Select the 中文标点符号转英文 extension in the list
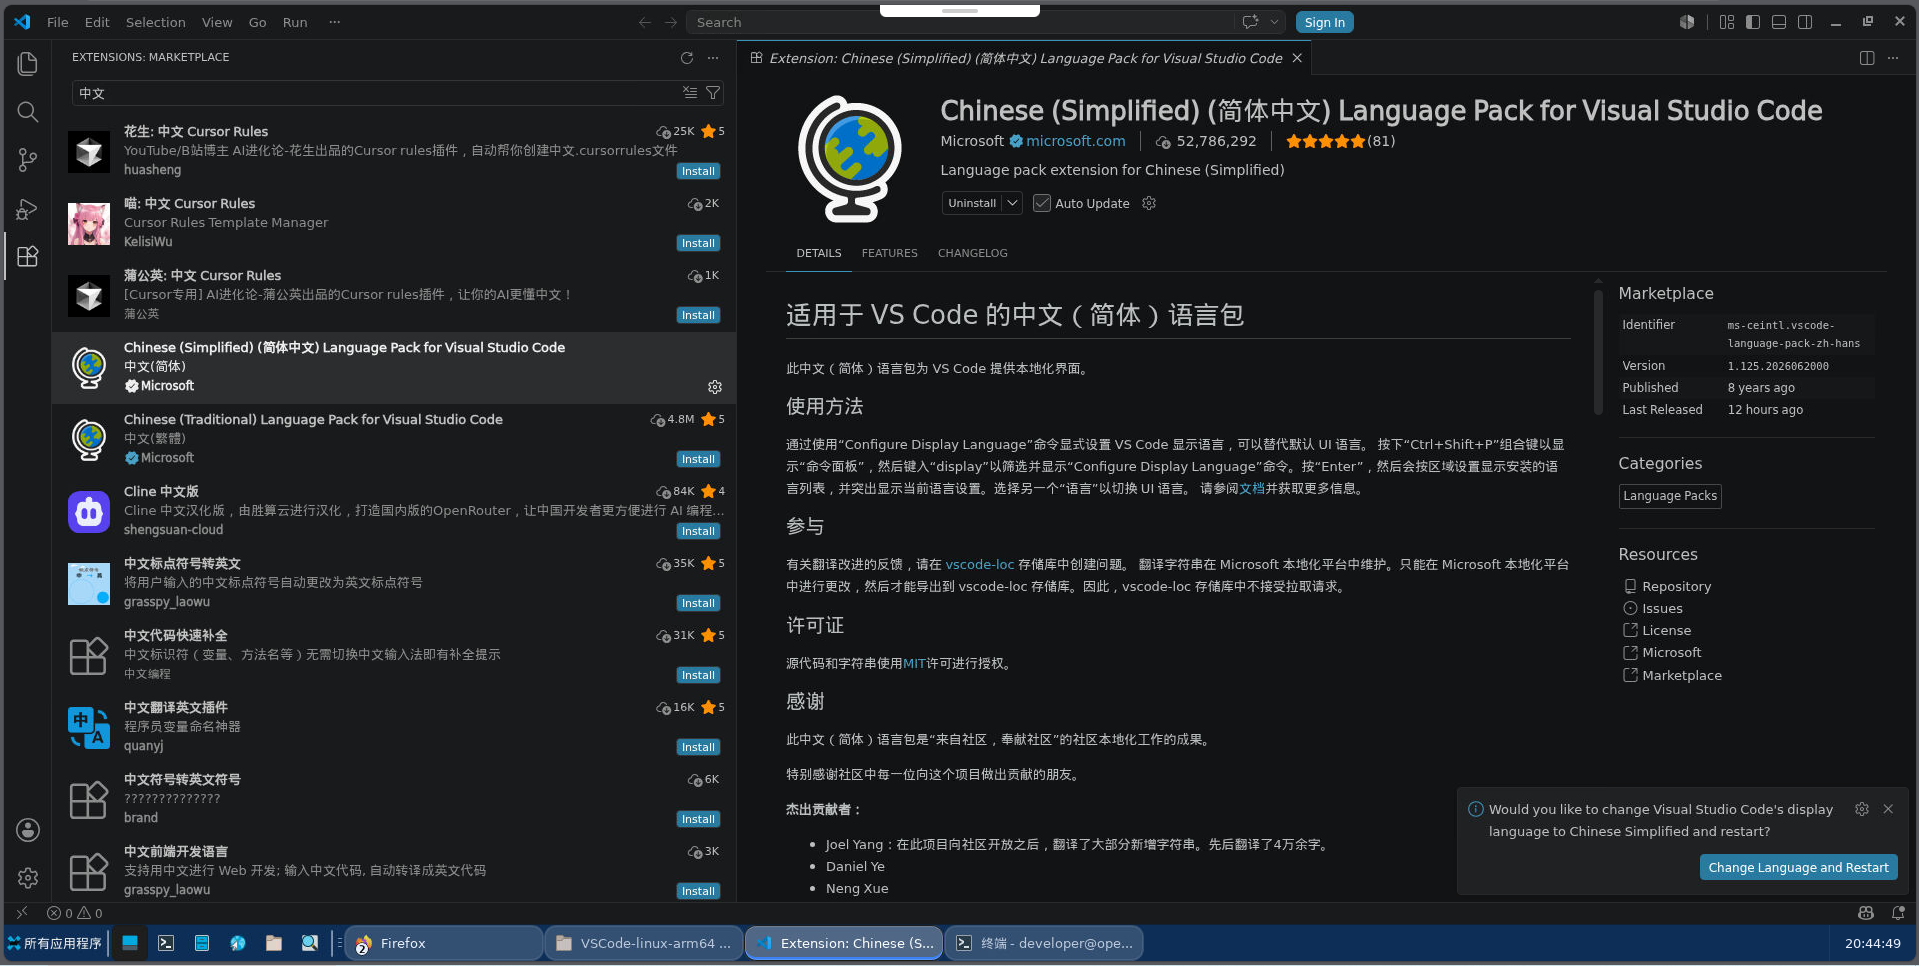 [x=394, y=583]
